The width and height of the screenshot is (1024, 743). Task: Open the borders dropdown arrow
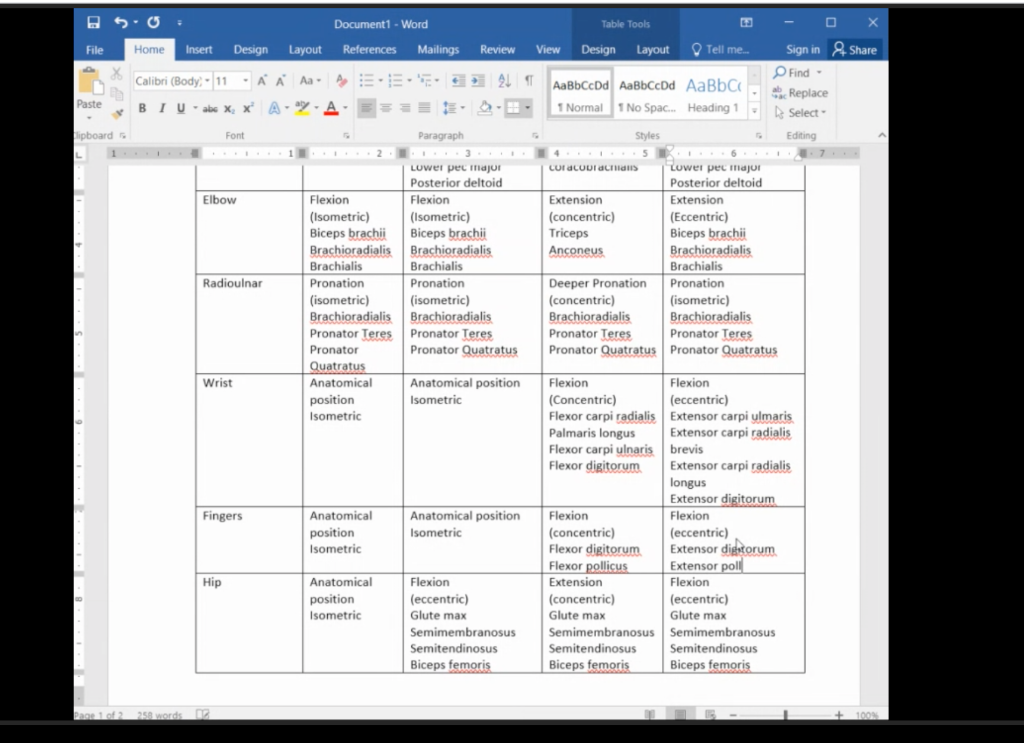[x=527, y=108]
